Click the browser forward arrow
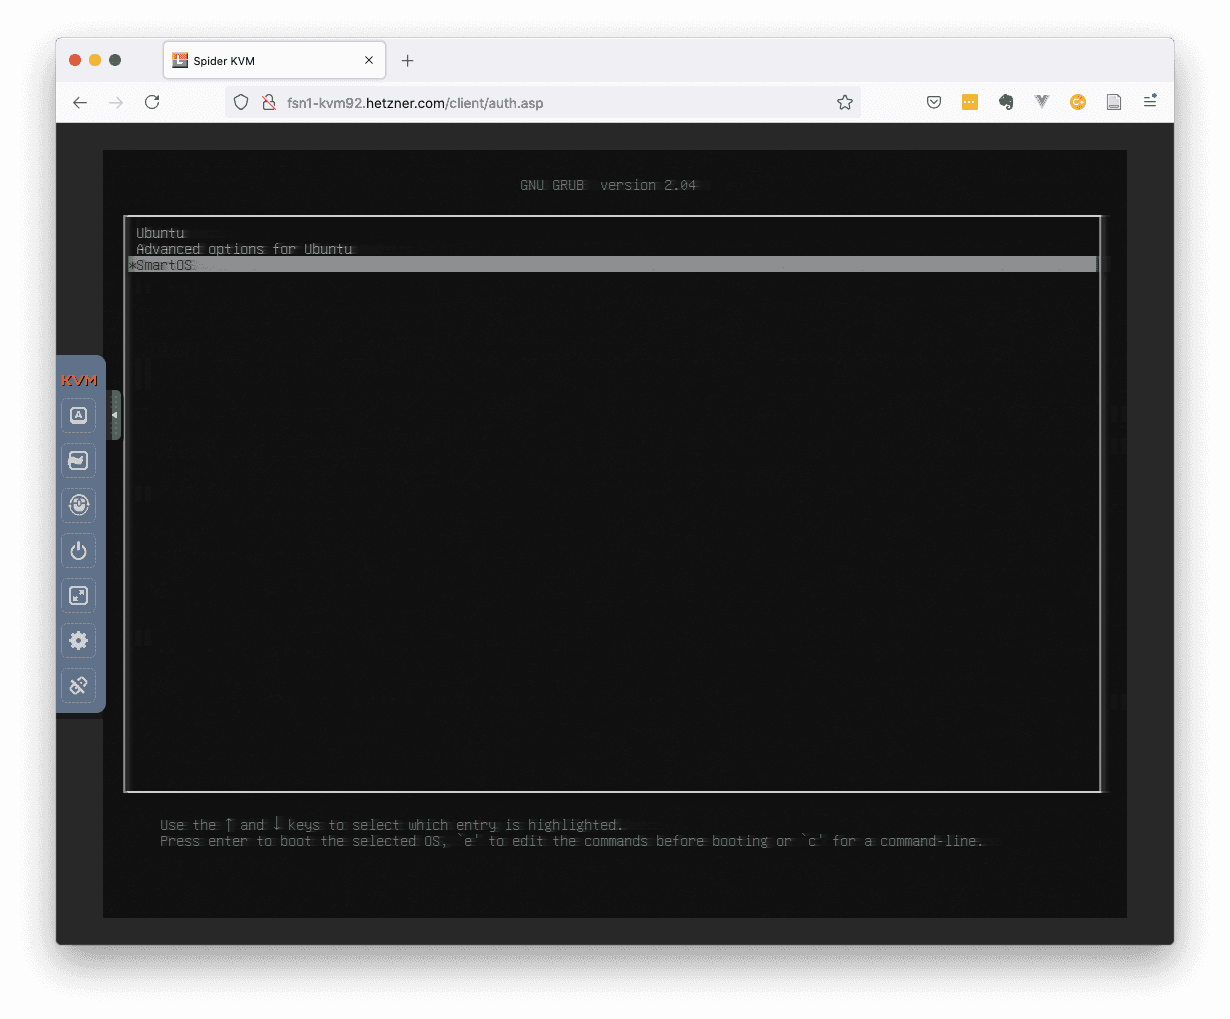Screen dimensions: 1230x1019 coord(116,102)
